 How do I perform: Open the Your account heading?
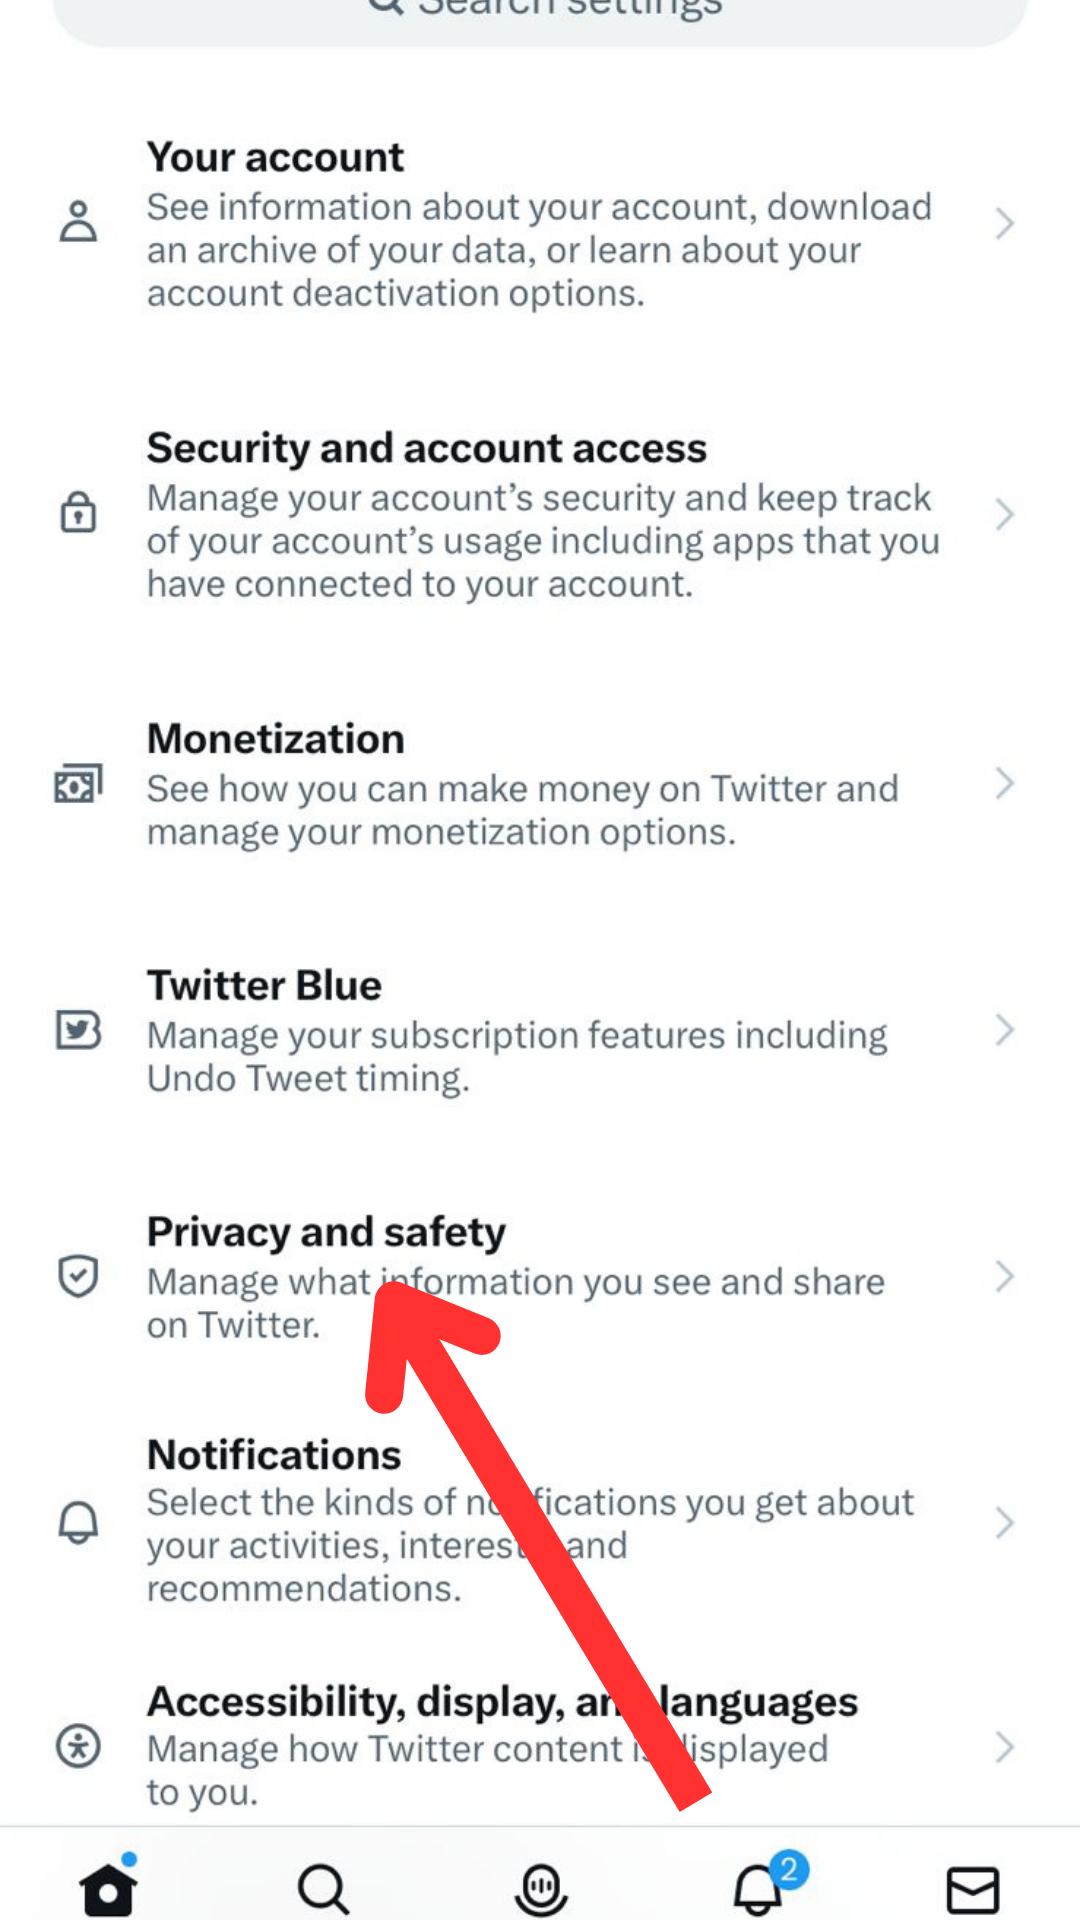(275, 157)
